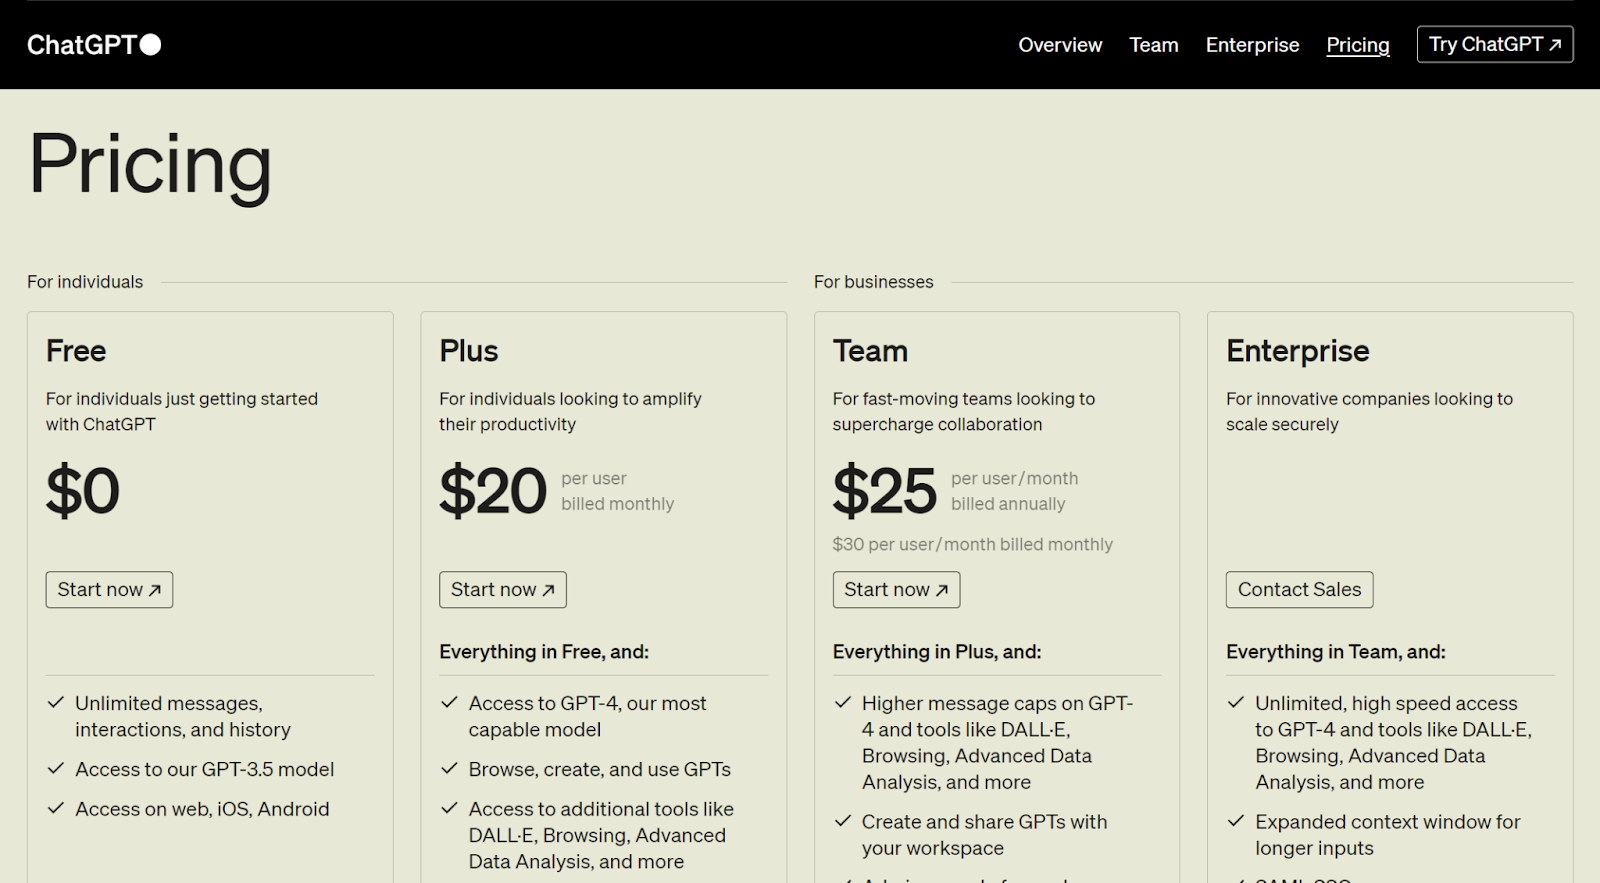Screen dimensions: 1600x883
Task: Click the white dot beside ChatGPT logo
Action: click(x=151, y=45)
